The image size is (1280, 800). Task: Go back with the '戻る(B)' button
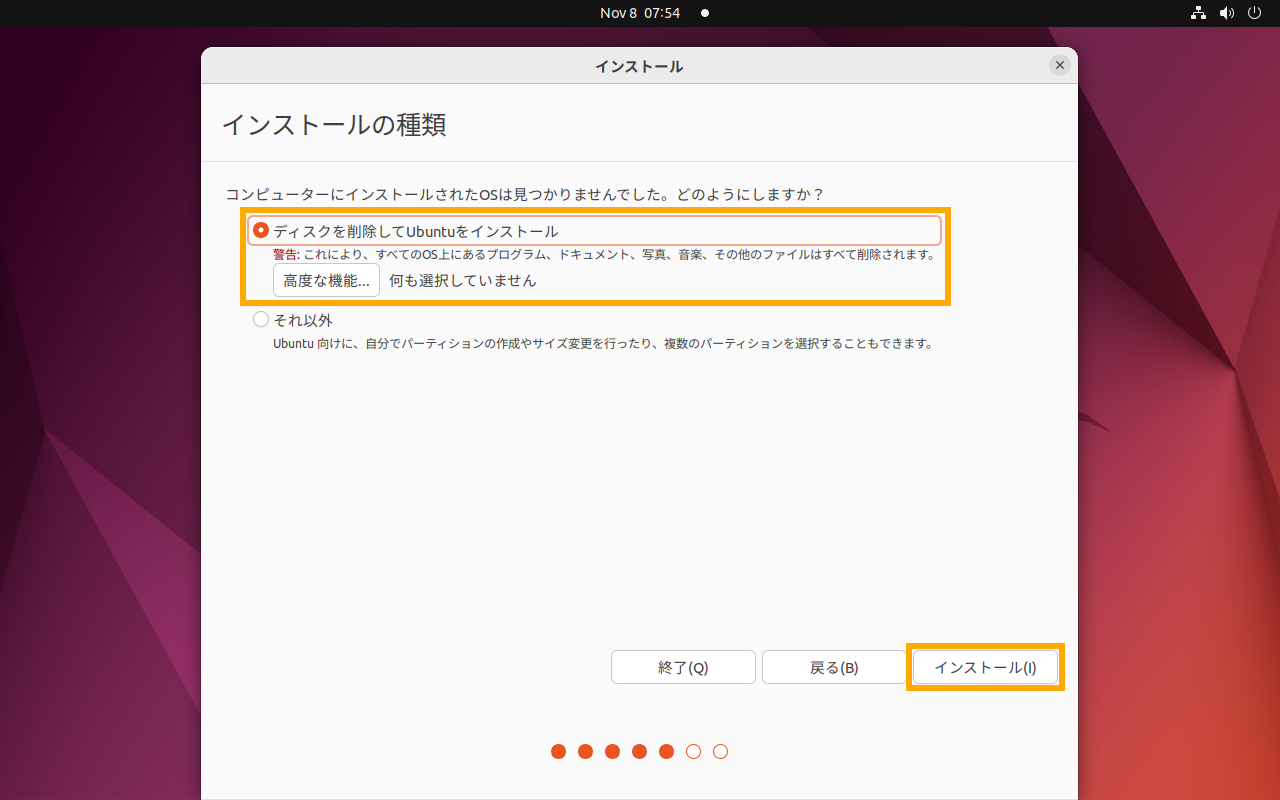(834, 667)
